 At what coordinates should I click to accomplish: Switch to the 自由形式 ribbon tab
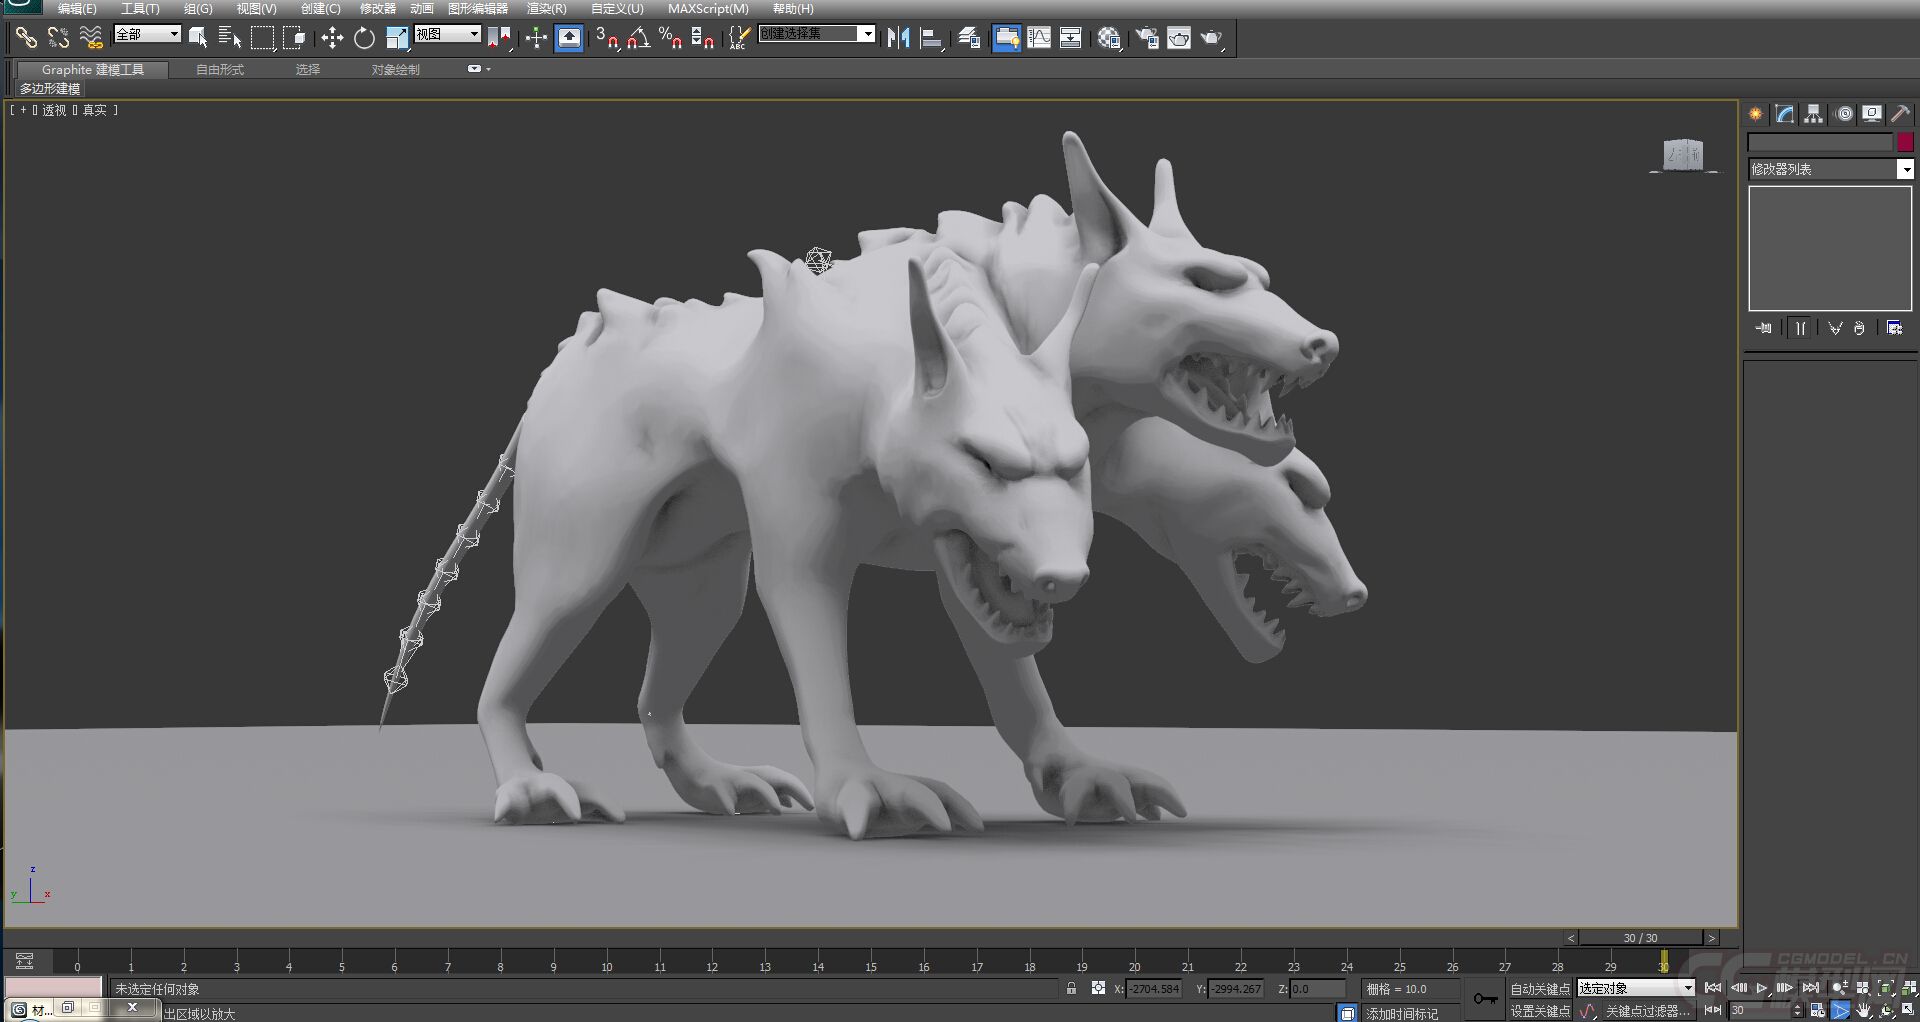220,69
